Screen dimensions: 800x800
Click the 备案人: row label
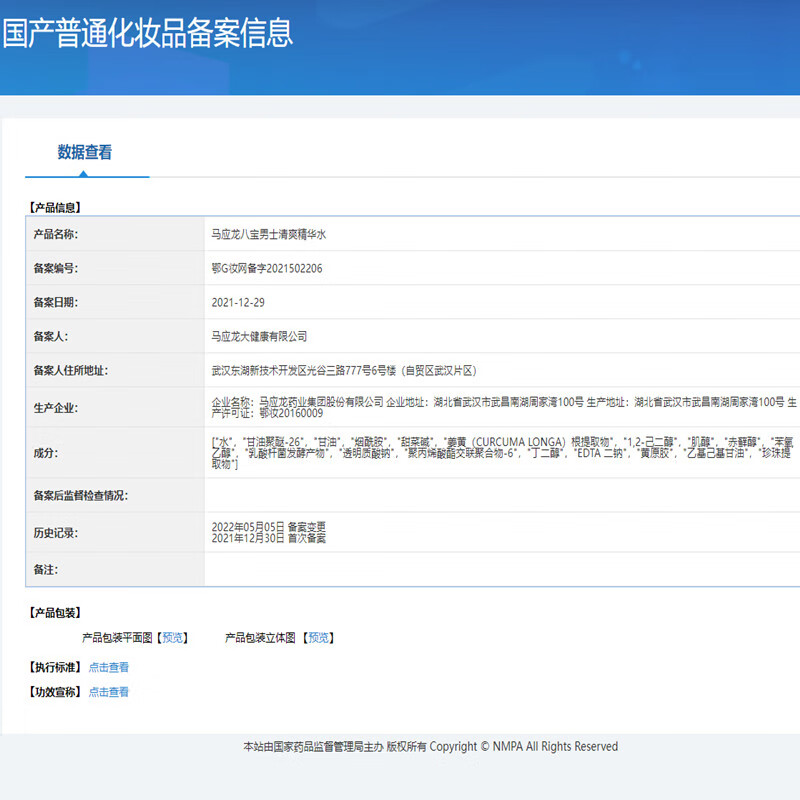coord(51,336)
